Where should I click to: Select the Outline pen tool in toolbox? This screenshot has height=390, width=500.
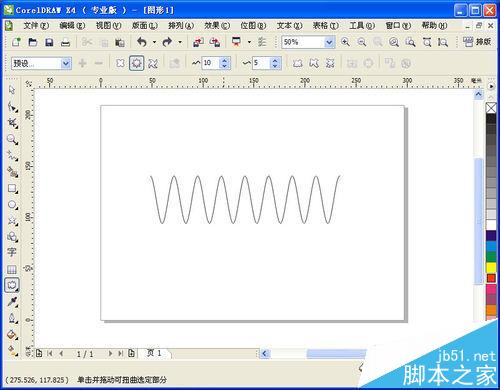pos(12,318)
